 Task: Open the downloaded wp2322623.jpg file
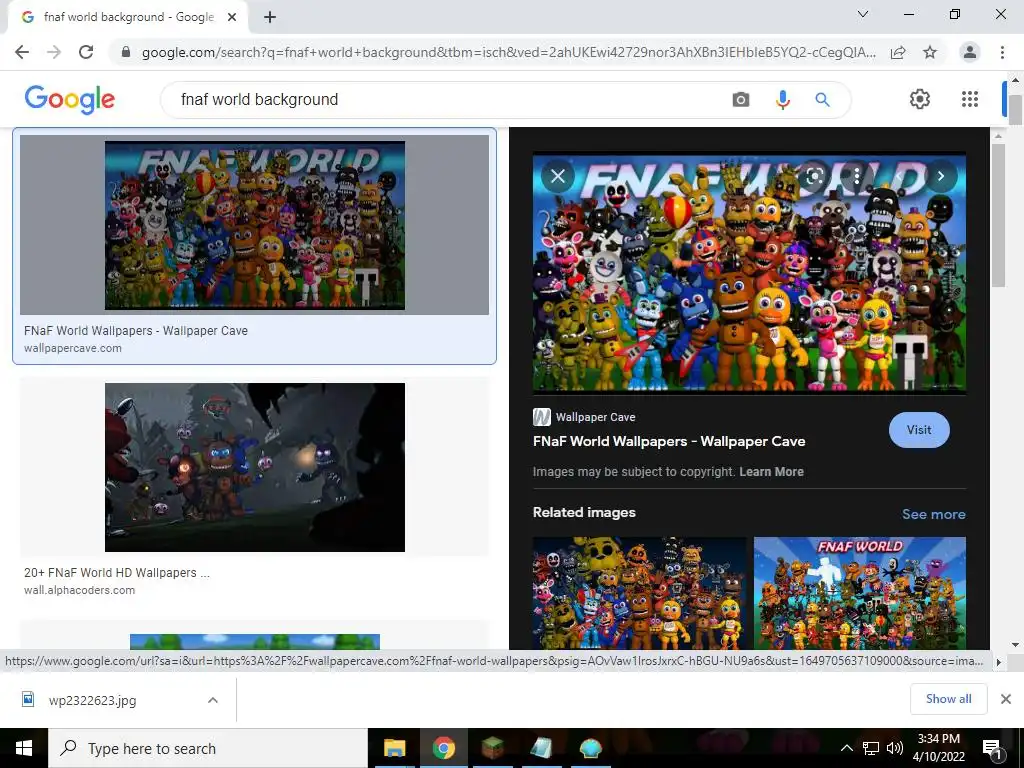click(92, 701)
